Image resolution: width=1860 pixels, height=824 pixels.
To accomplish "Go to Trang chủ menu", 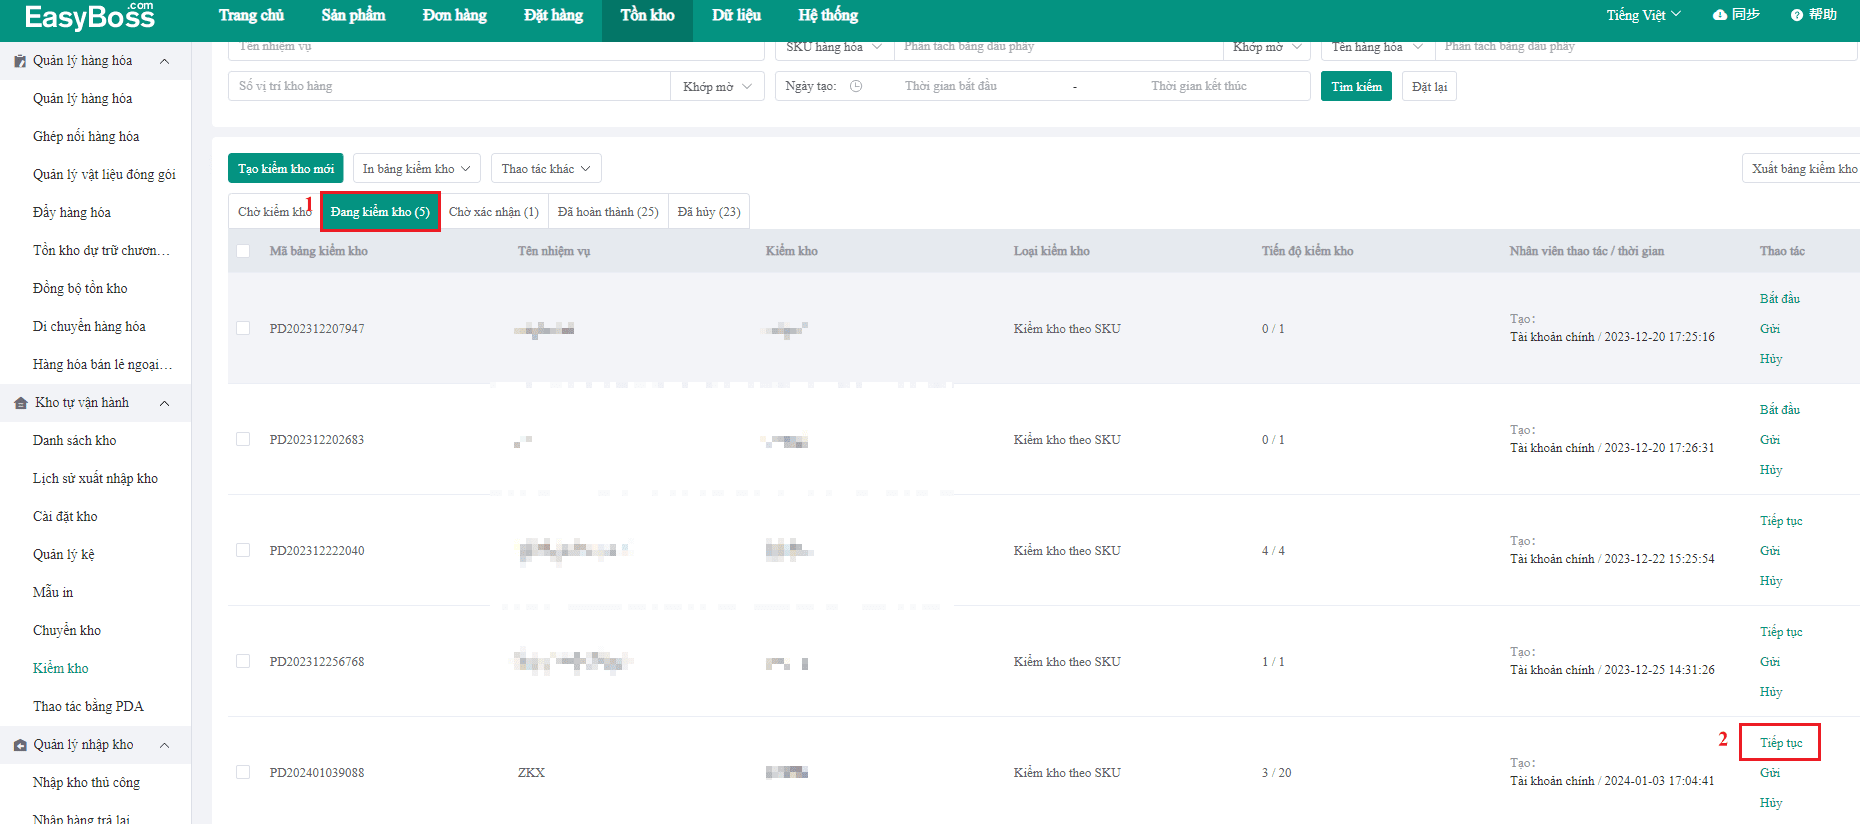I will (251, 15).
